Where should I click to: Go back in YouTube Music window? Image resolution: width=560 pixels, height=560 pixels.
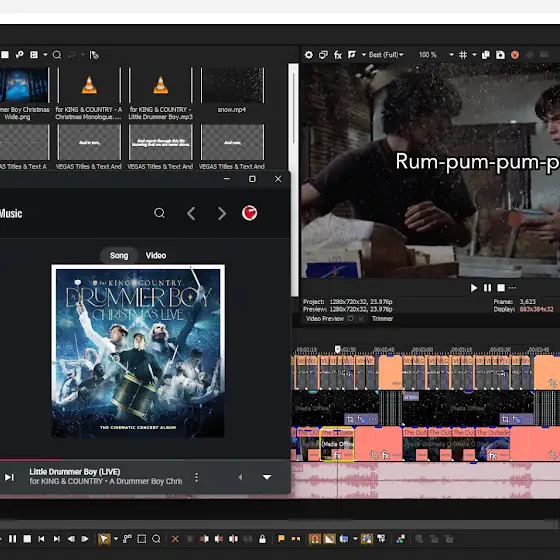tap(191, 214)
